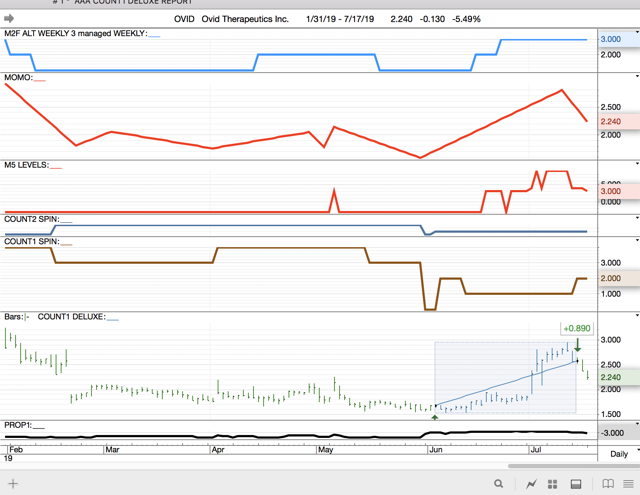640x495 pixels.
Task: Click the horizontal lines list icon
Action: [x=629, y=484]
